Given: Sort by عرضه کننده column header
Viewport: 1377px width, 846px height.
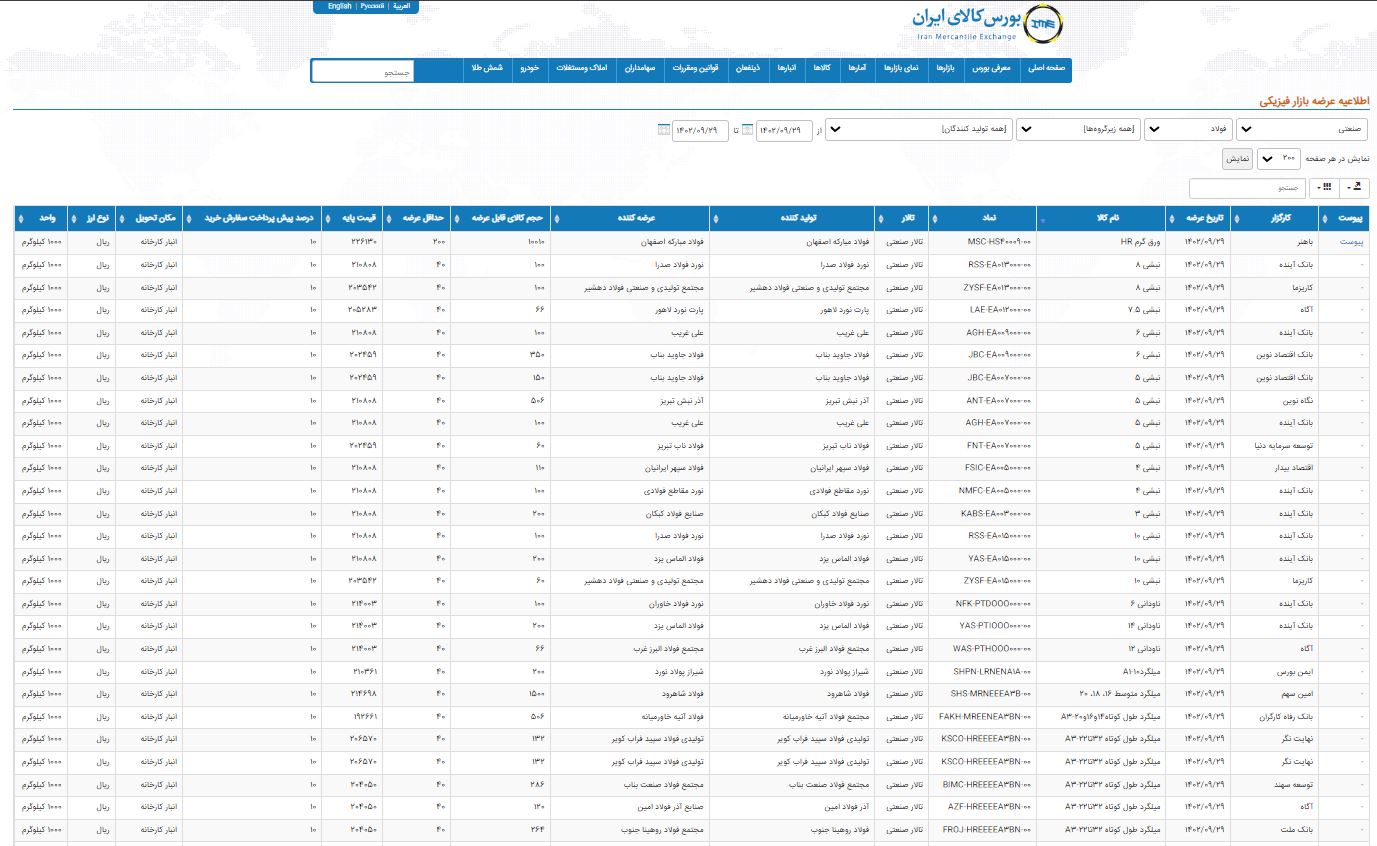Looking at the screenshot, I should pos(630,218).
